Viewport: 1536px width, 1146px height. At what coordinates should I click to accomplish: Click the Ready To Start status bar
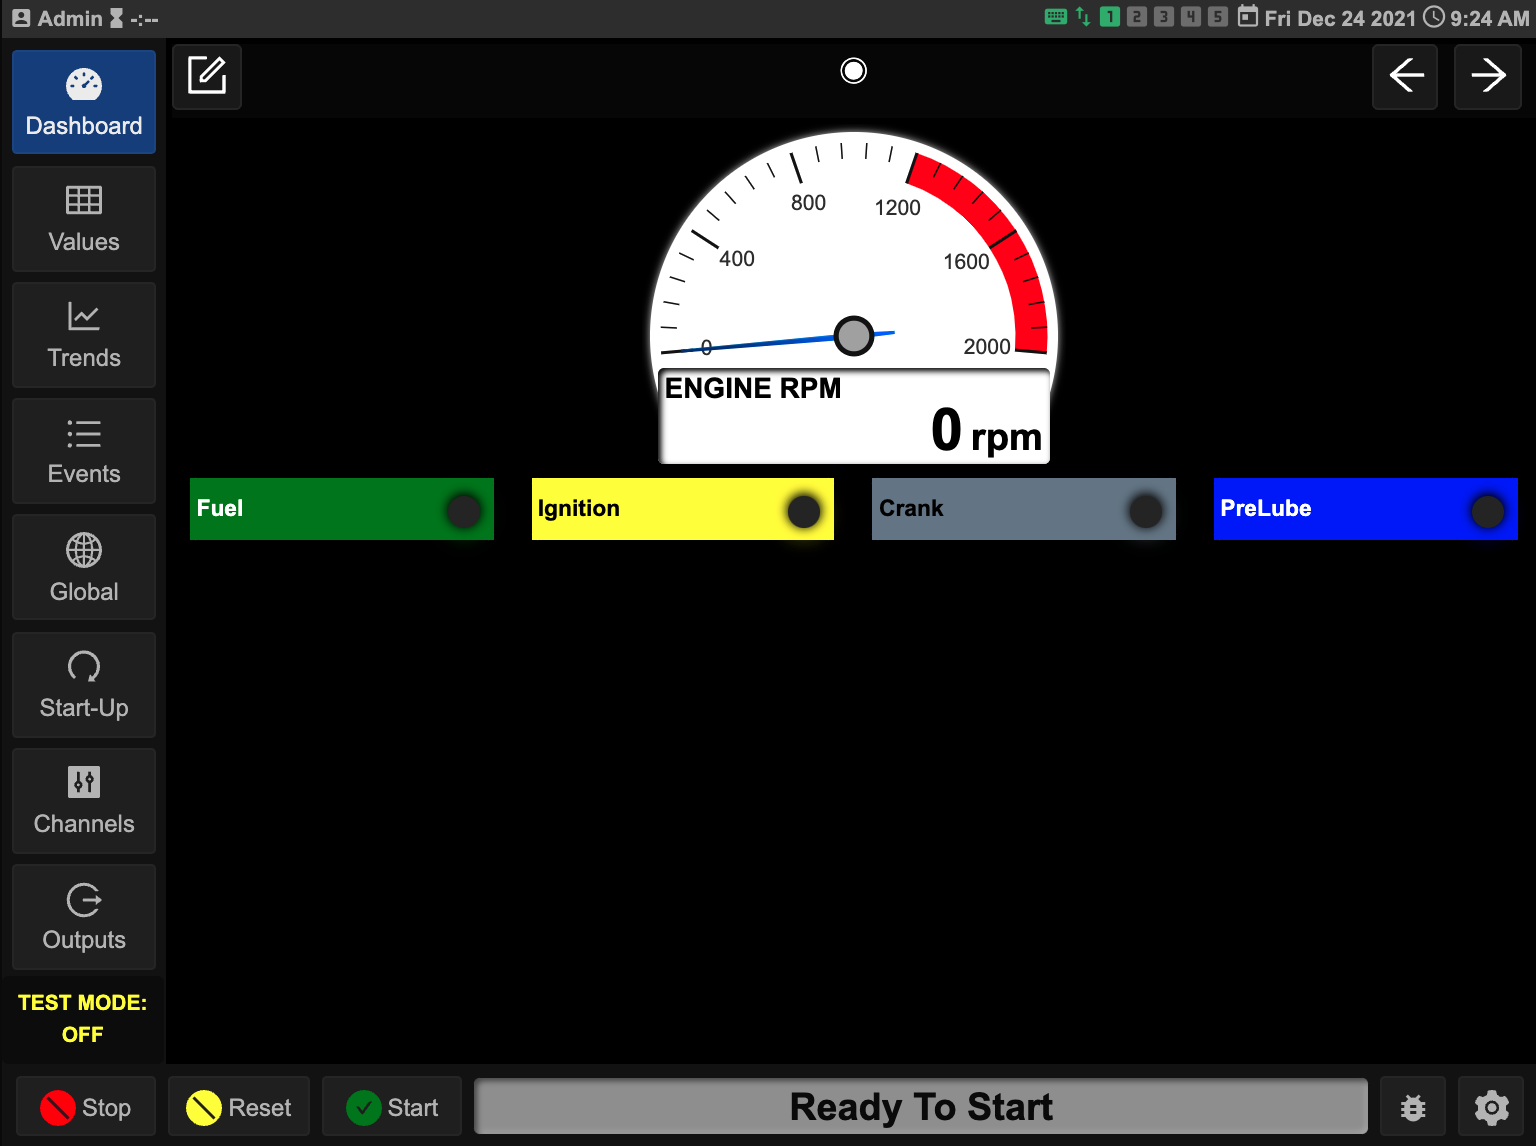click(x=920, y=1107)
